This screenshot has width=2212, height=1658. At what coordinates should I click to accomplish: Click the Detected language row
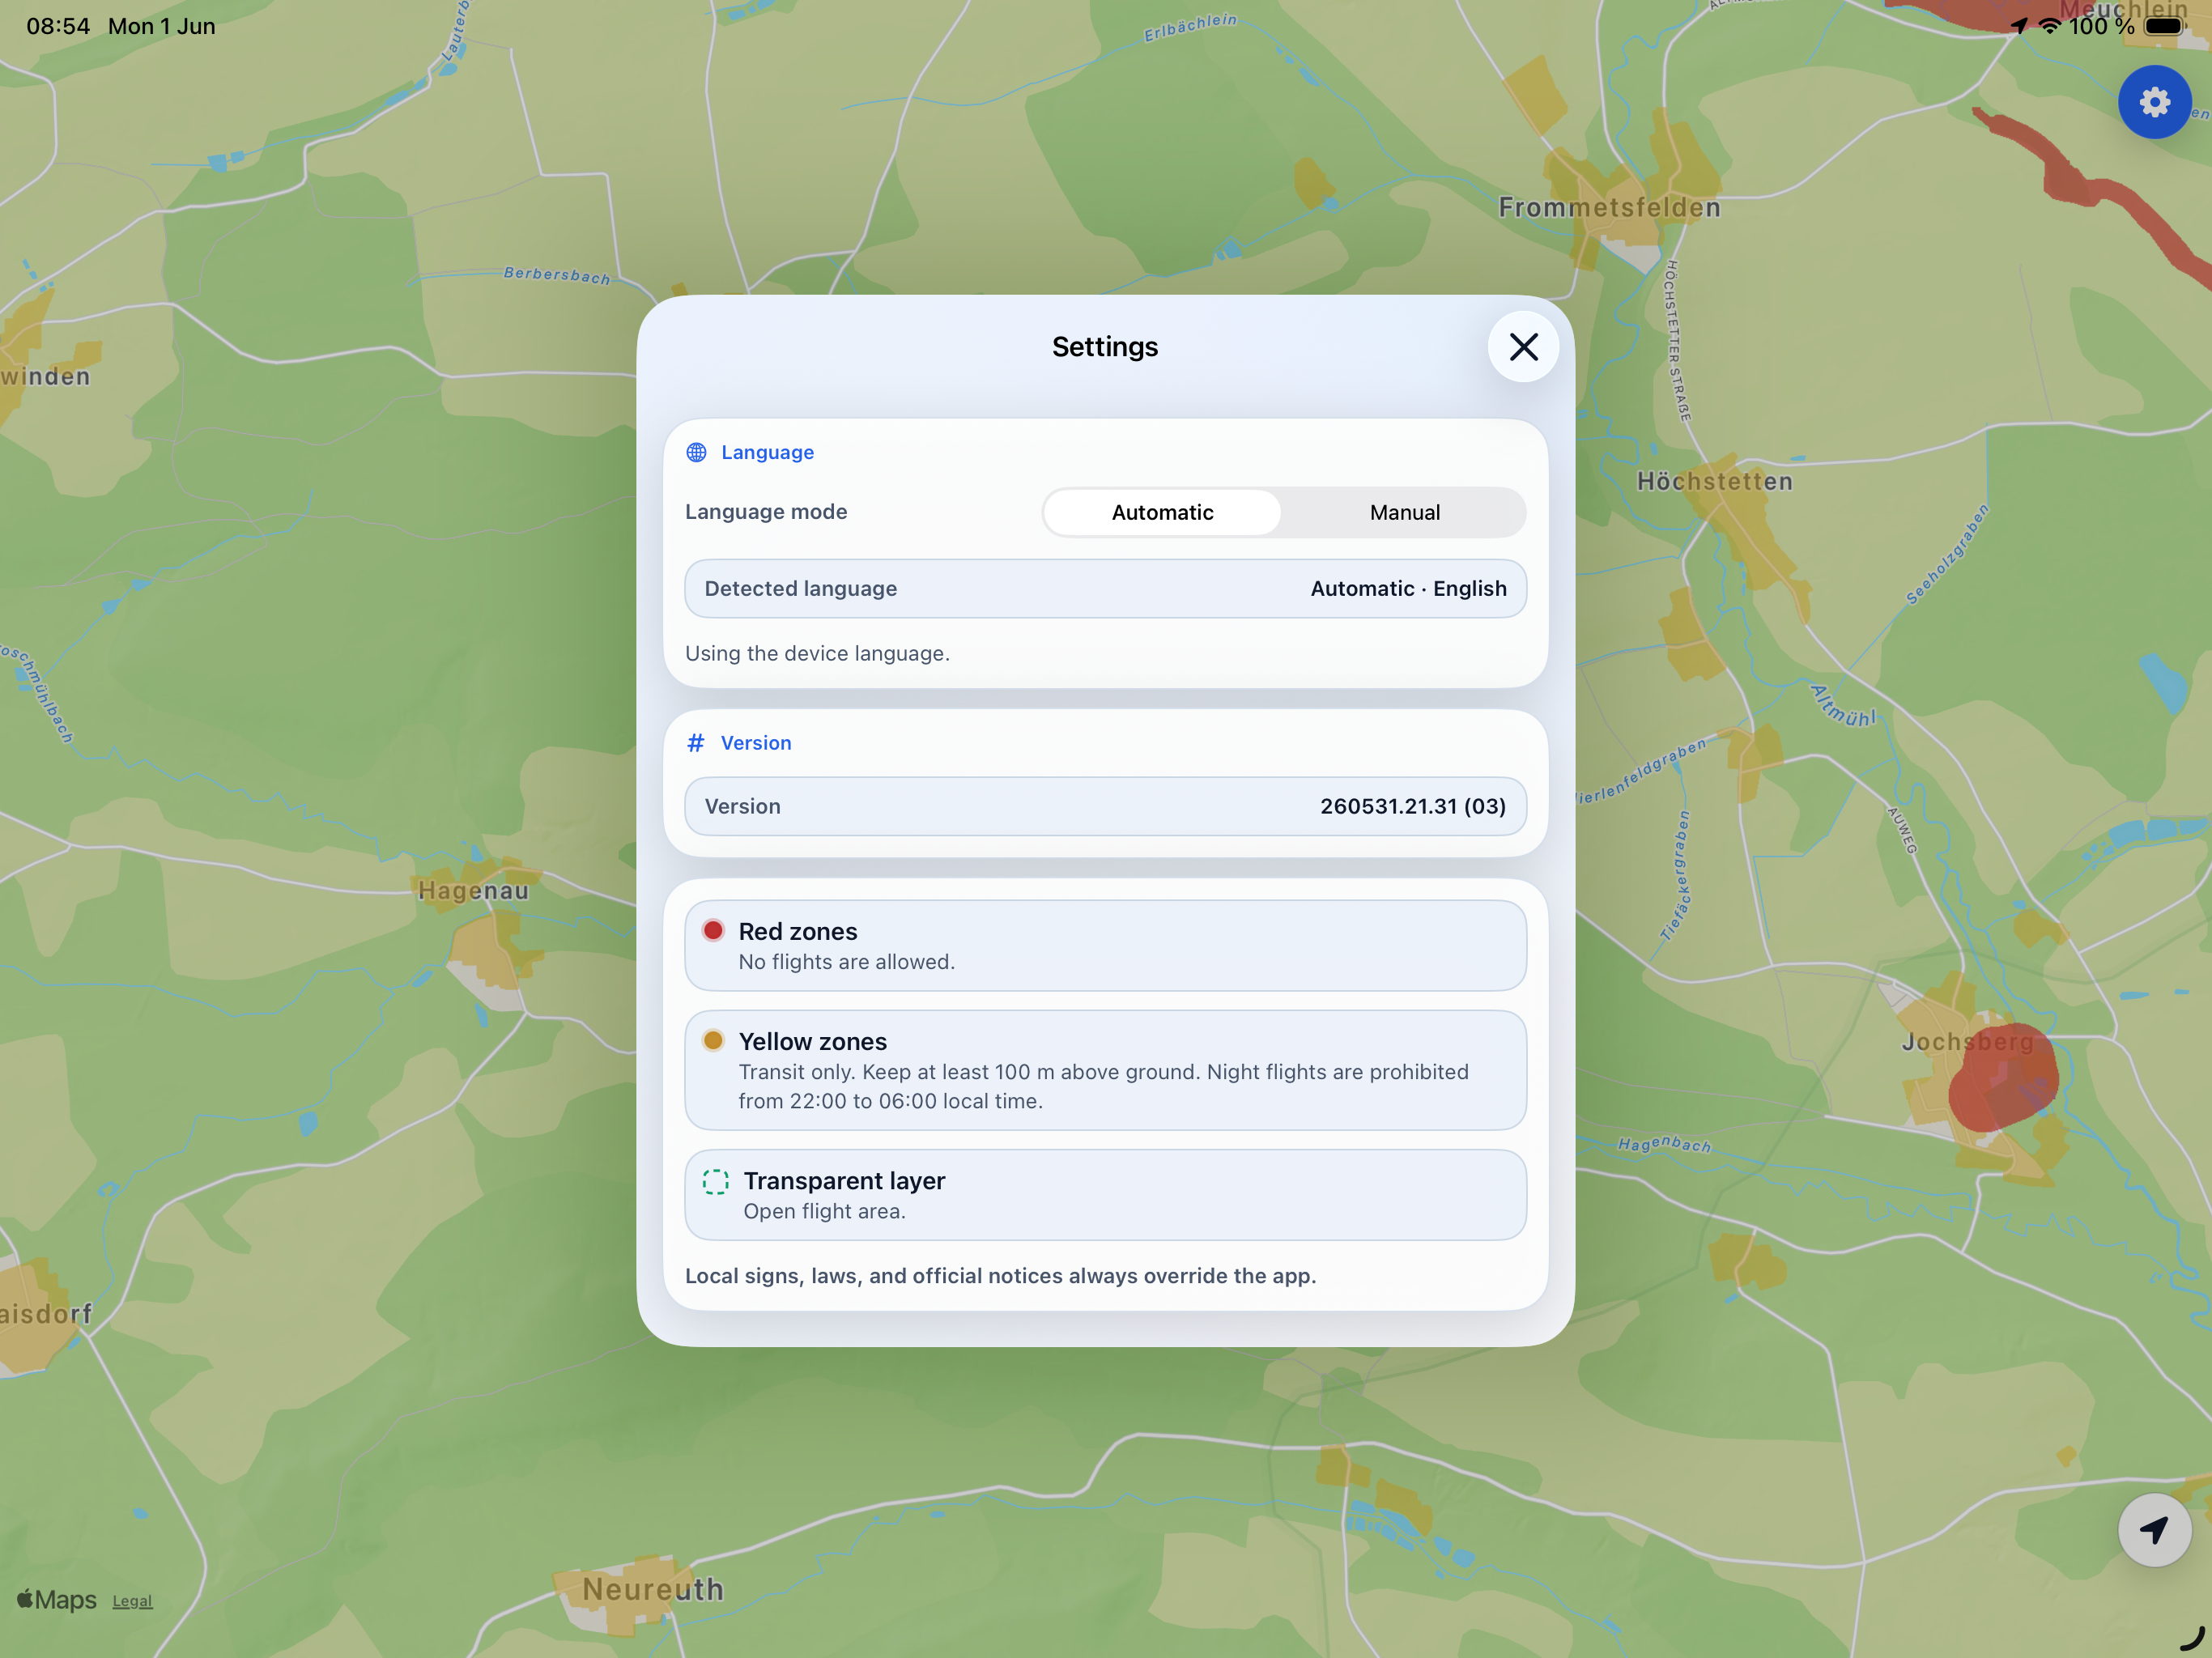coord(1105,588)
